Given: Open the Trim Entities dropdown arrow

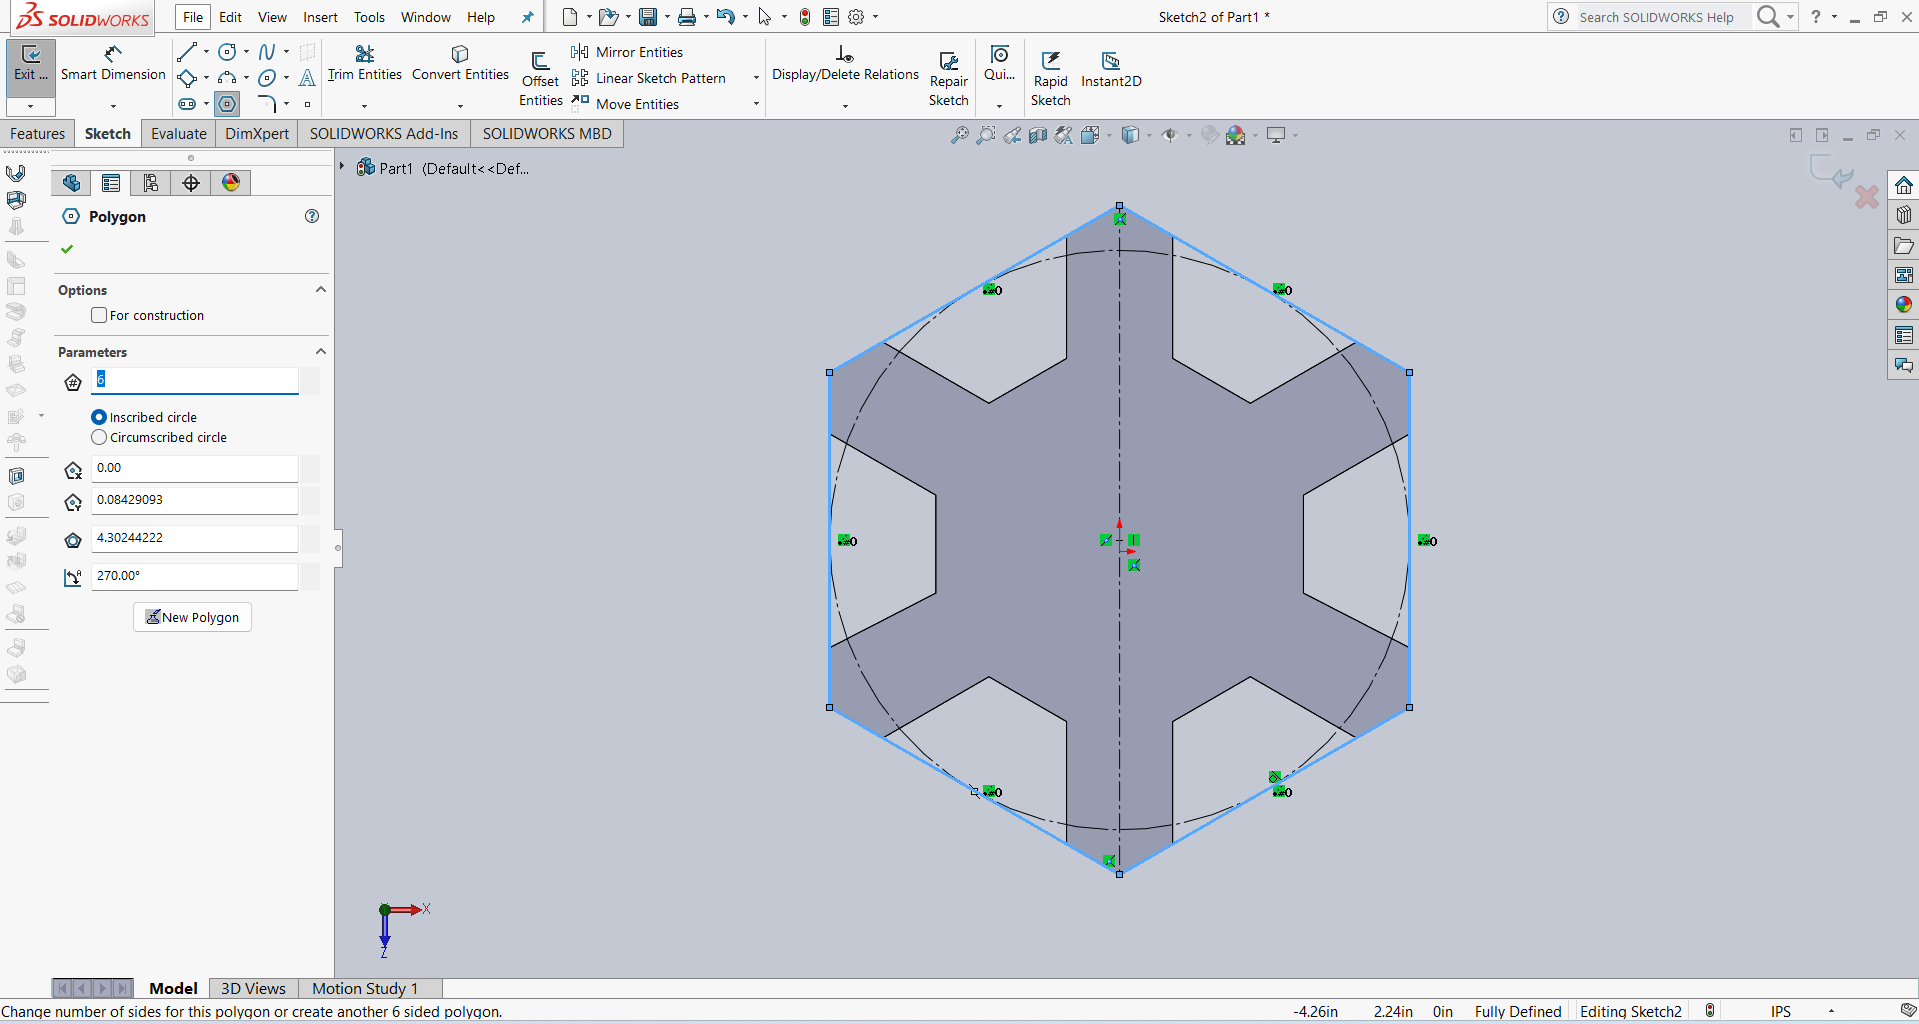Looking at the screenshot, I should coord(364,105).
